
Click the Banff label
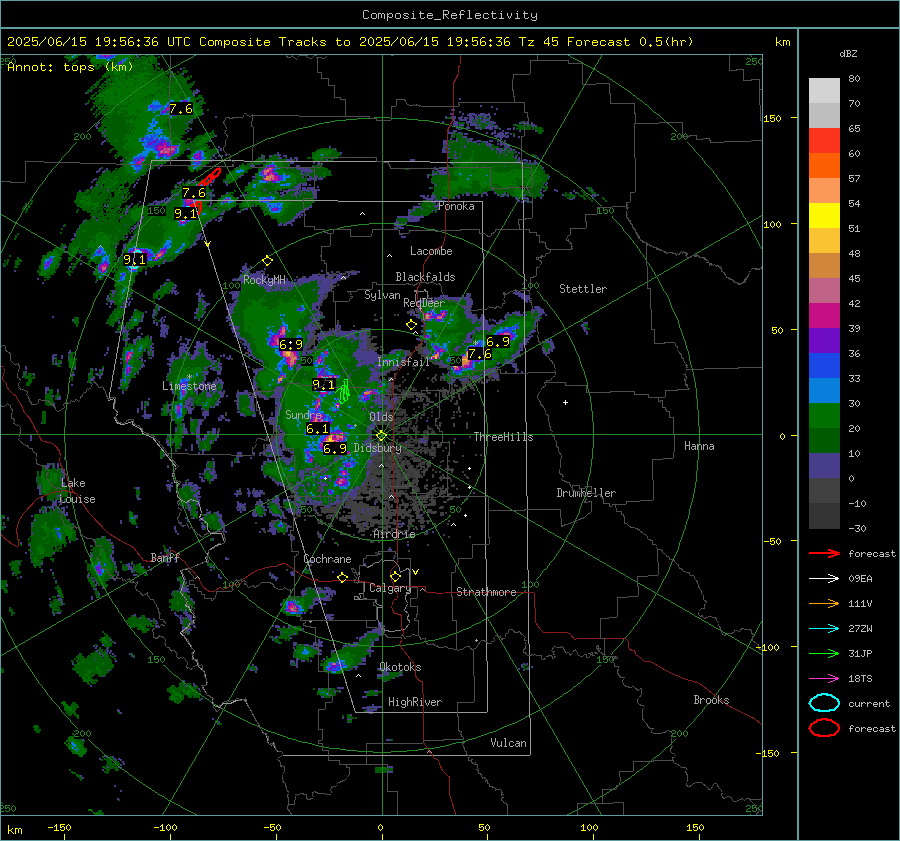pyautogui.click(x=165, y=558)
